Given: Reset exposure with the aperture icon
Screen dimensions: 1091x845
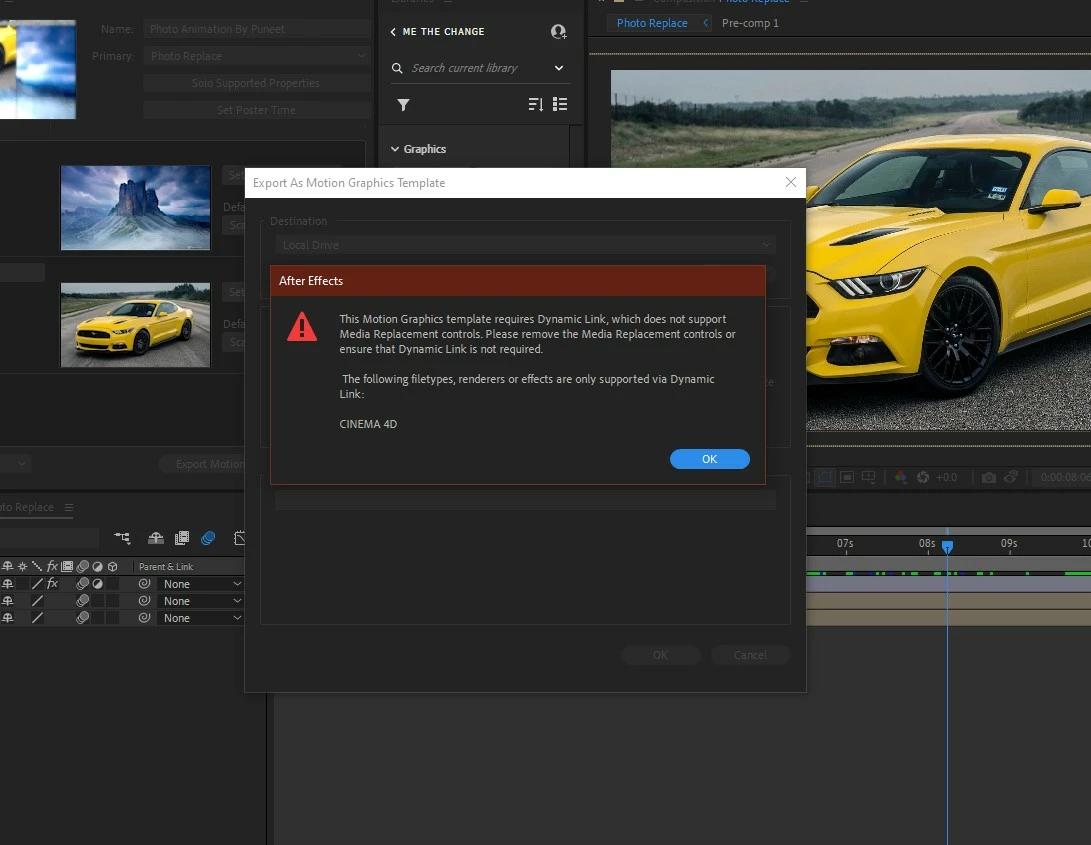Looking at the screenshot, I should click(x=923, y=477).
